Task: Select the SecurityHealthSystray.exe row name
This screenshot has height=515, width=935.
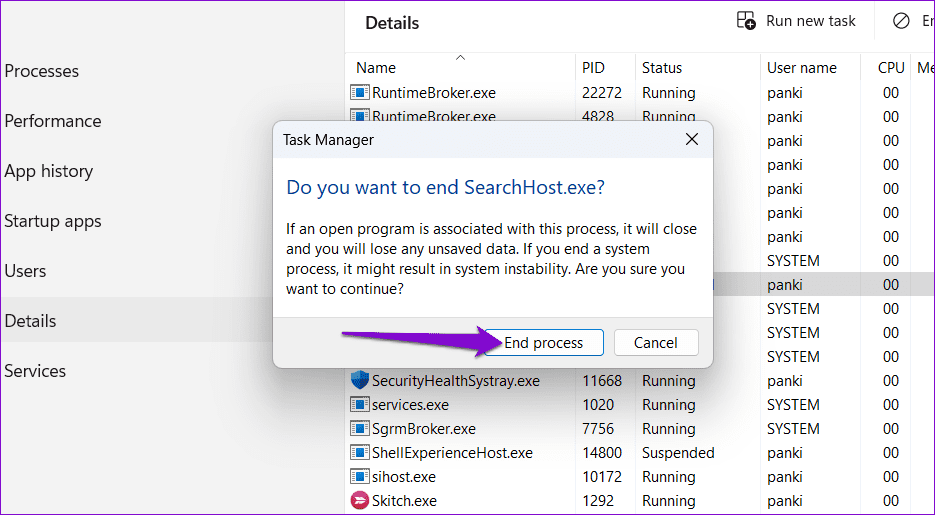Action: click(456, 380)
